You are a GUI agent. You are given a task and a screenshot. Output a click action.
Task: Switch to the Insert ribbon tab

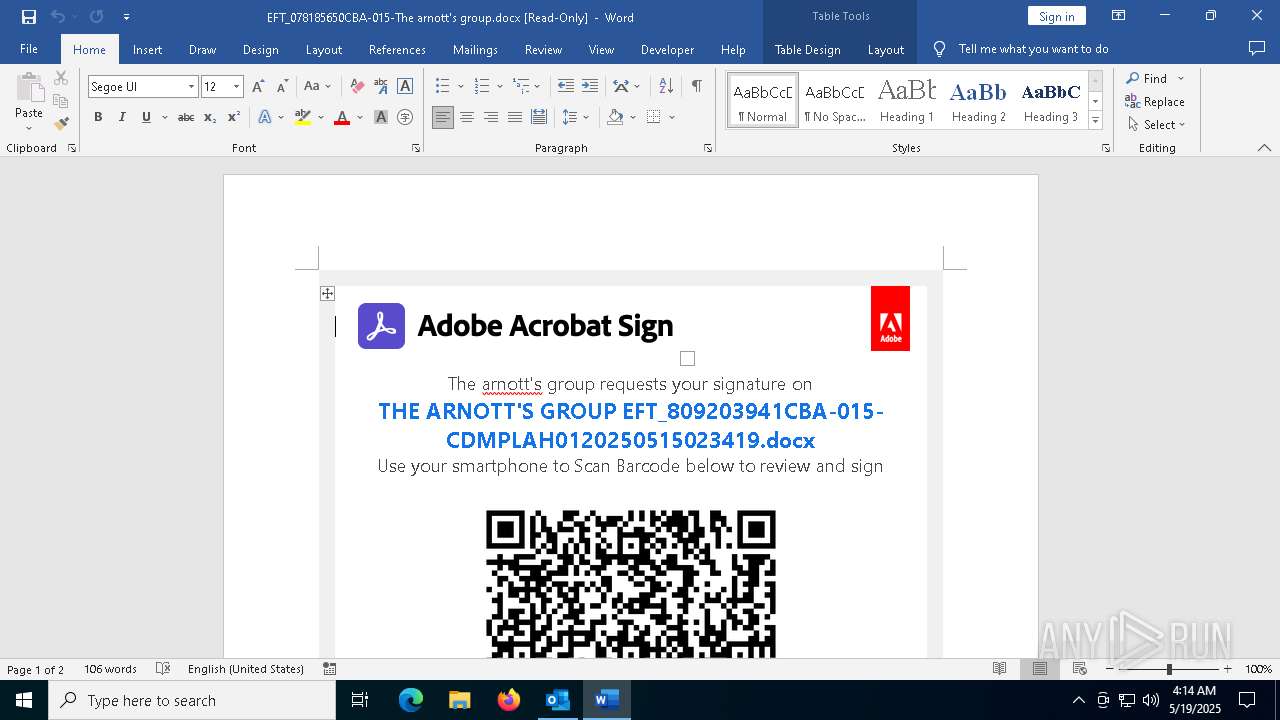pos(147,49)
